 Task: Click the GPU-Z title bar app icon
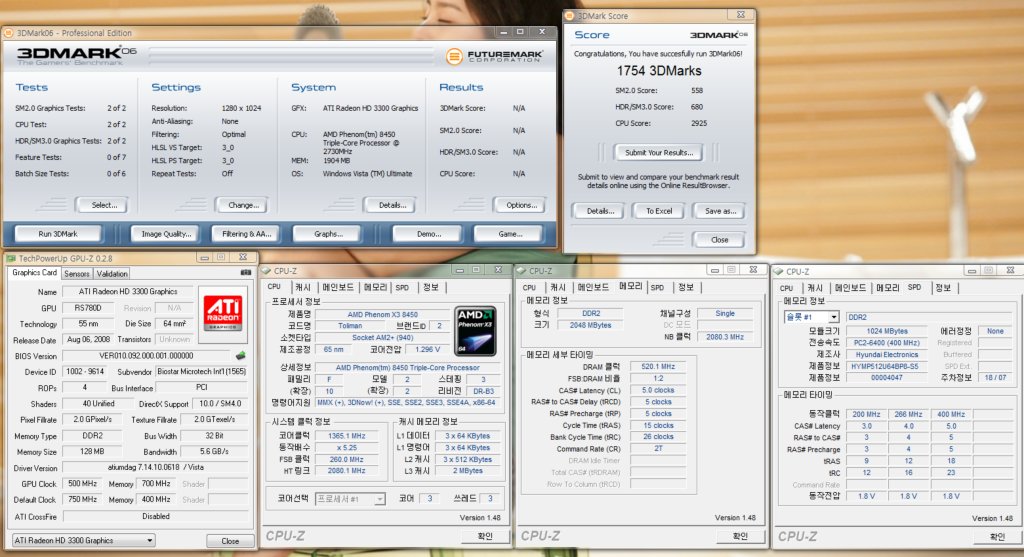tap(10, 258)
